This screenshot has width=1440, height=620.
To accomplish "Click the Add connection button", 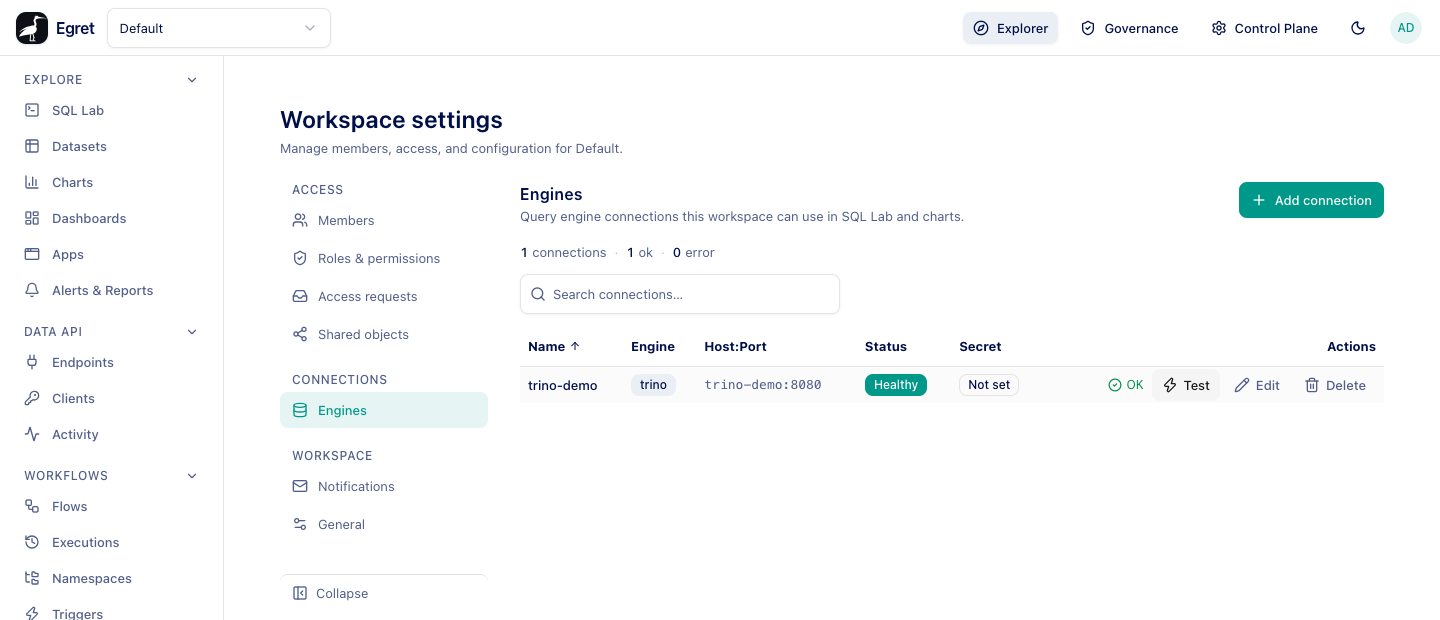I will coord(1311,200).
